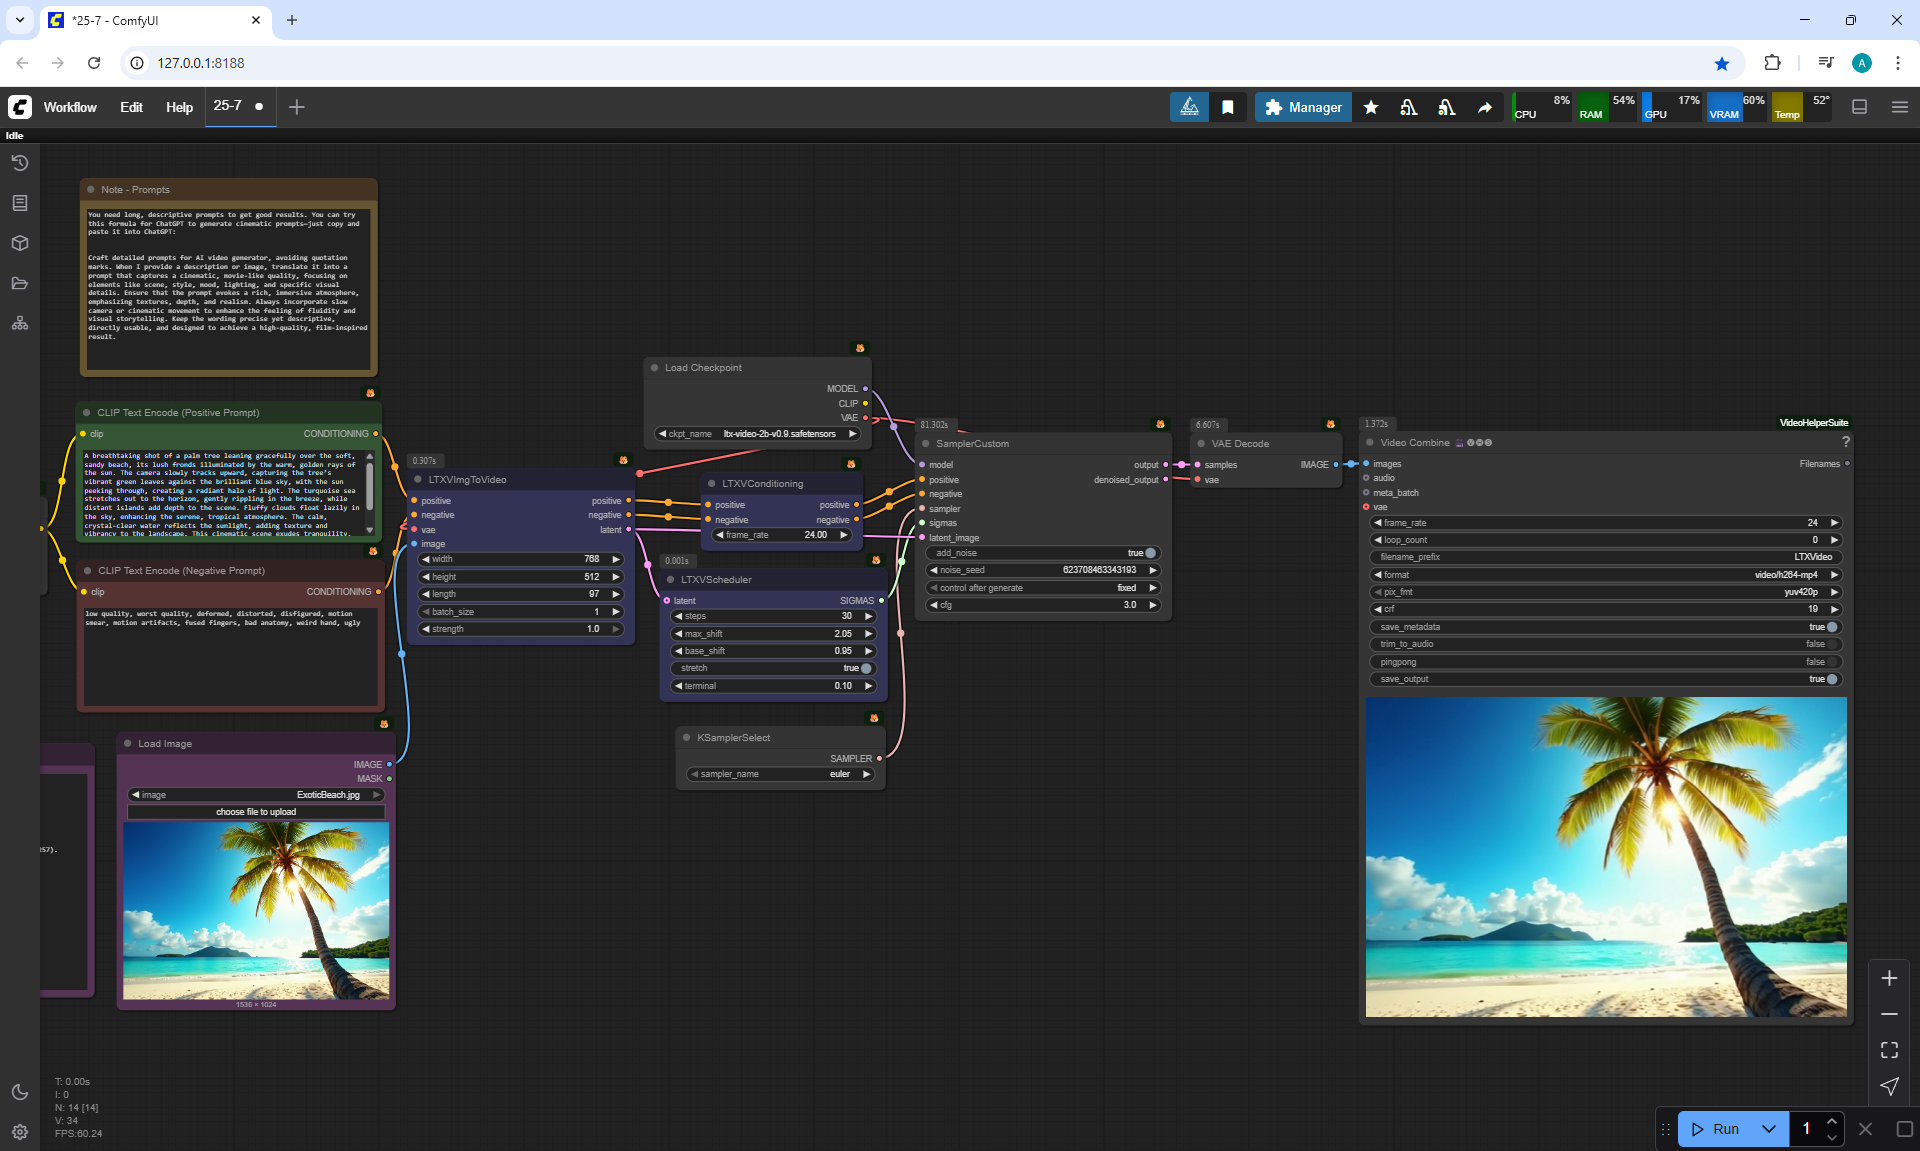Open the workflows folder sidebar icon

click(19, 283)
